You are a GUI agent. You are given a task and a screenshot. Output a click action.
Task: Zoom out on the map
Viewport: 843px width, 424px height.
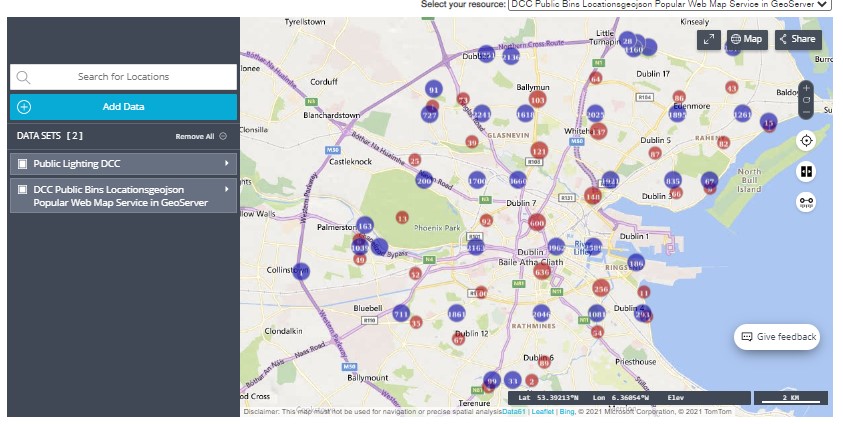point(806,111)
